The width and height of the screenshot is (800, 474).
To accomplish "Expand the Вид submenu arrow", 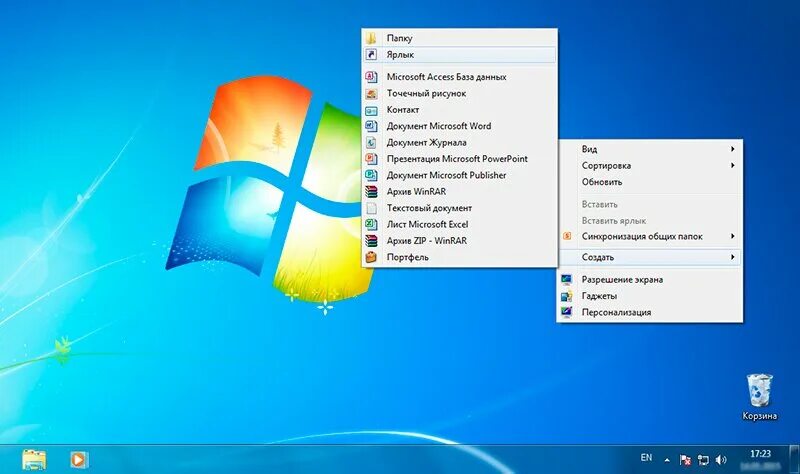I will (x=732, y=149).
